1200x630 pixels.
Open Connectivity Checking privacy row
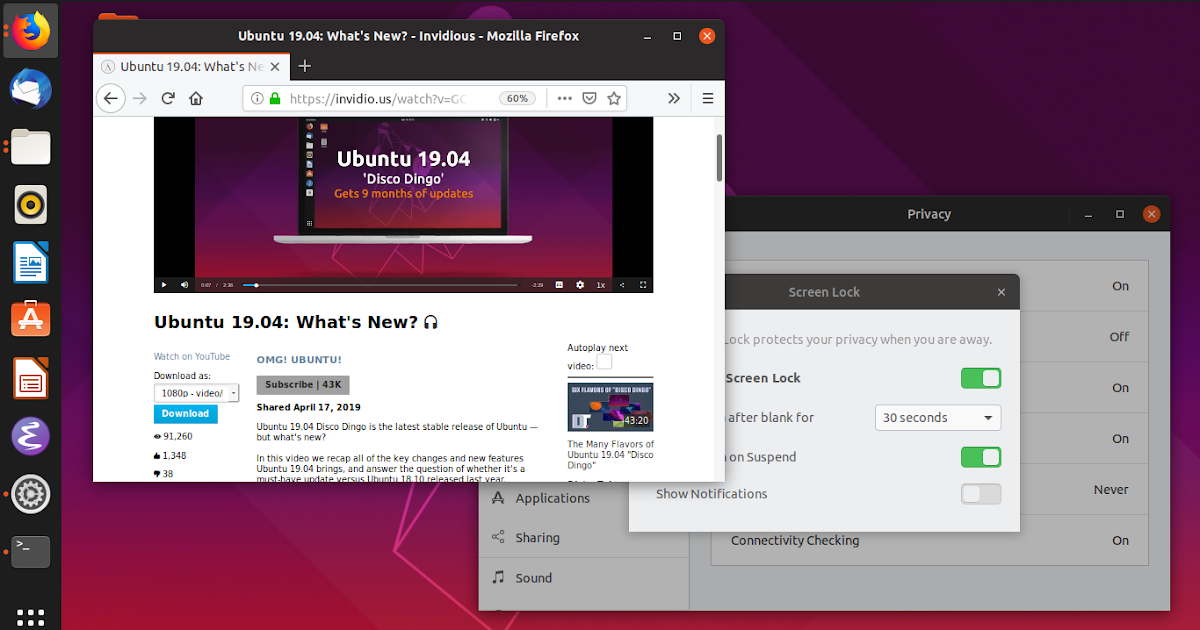930,540
